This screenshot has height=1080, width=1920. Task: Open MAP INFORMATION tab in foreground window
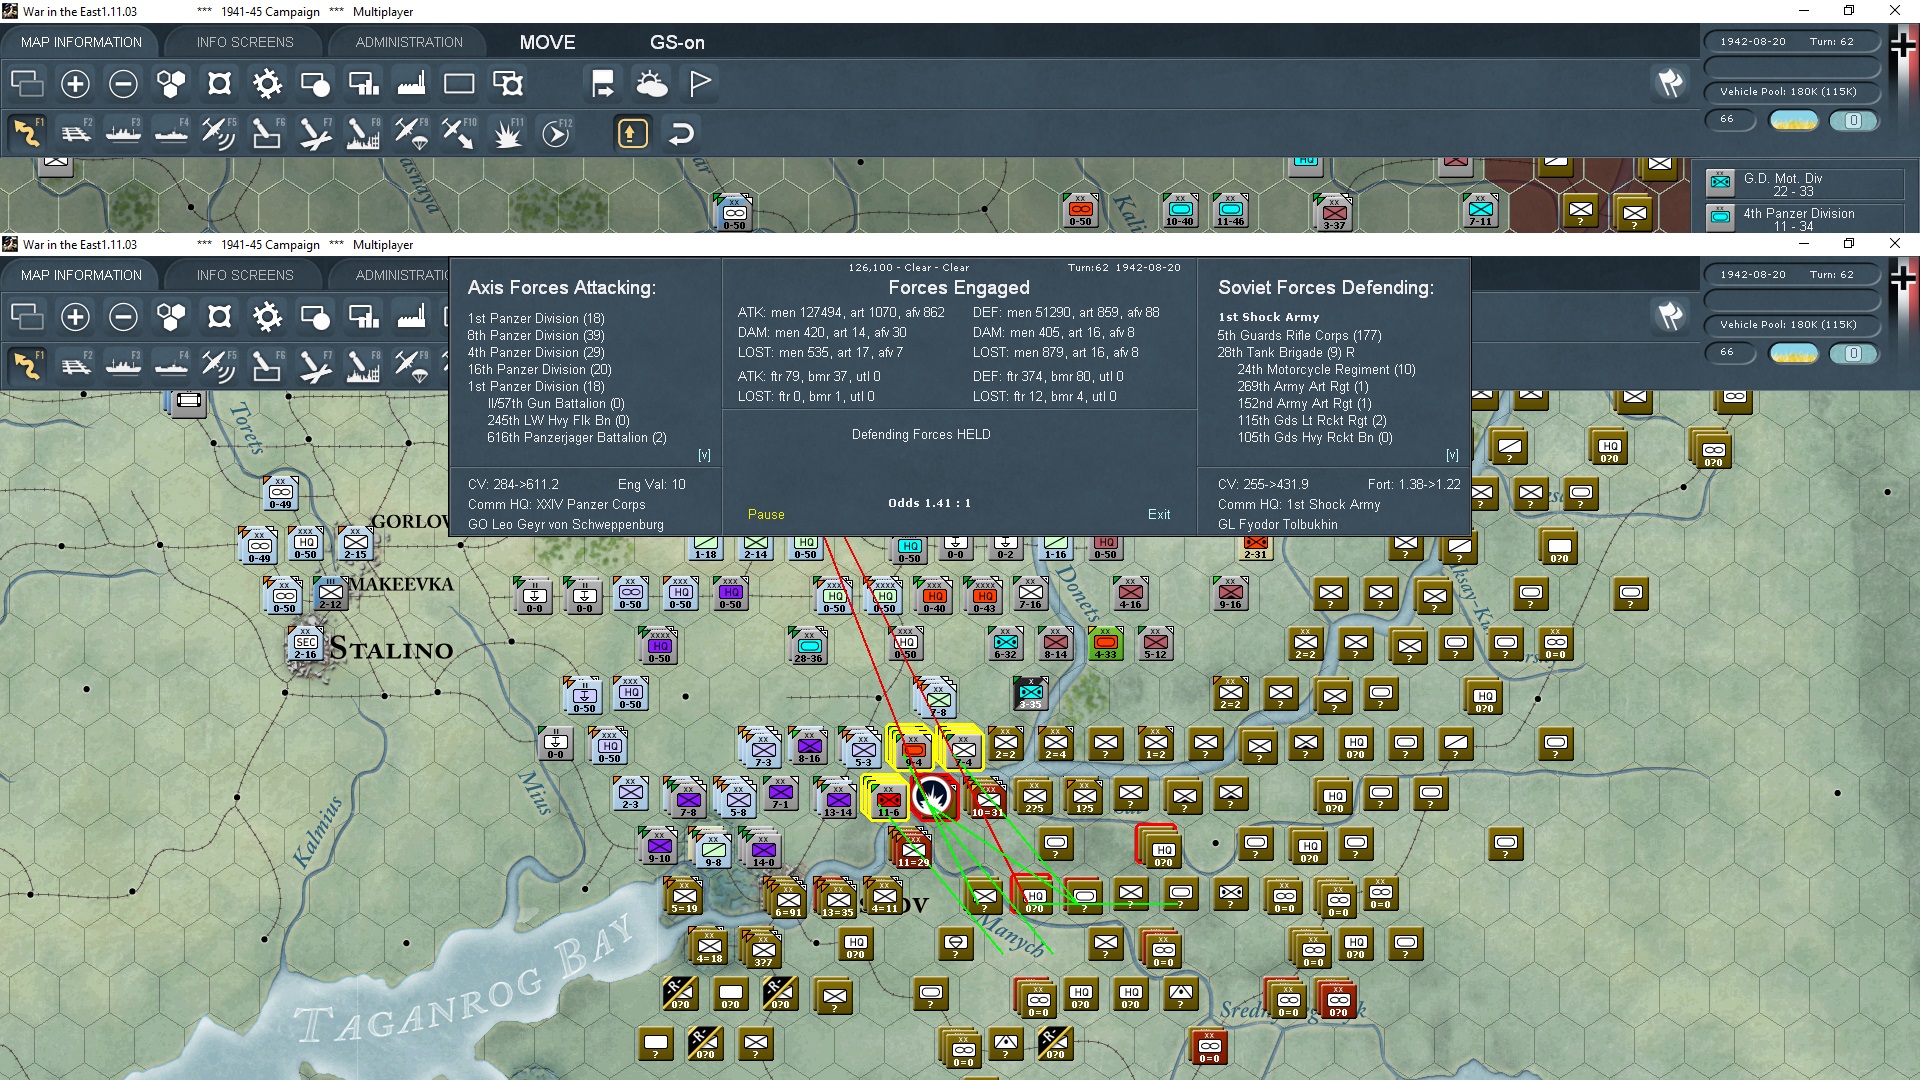point(81,275)
